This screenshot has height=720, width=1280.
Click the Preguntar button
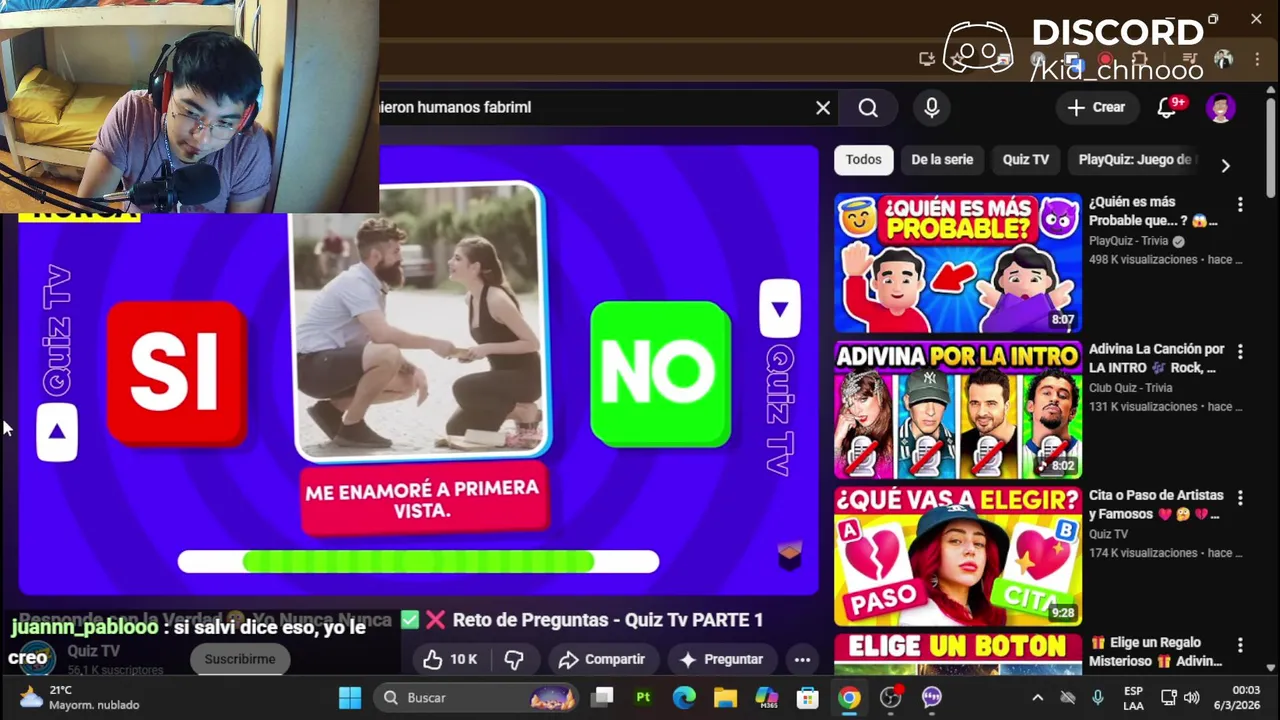tap(721, 659)
